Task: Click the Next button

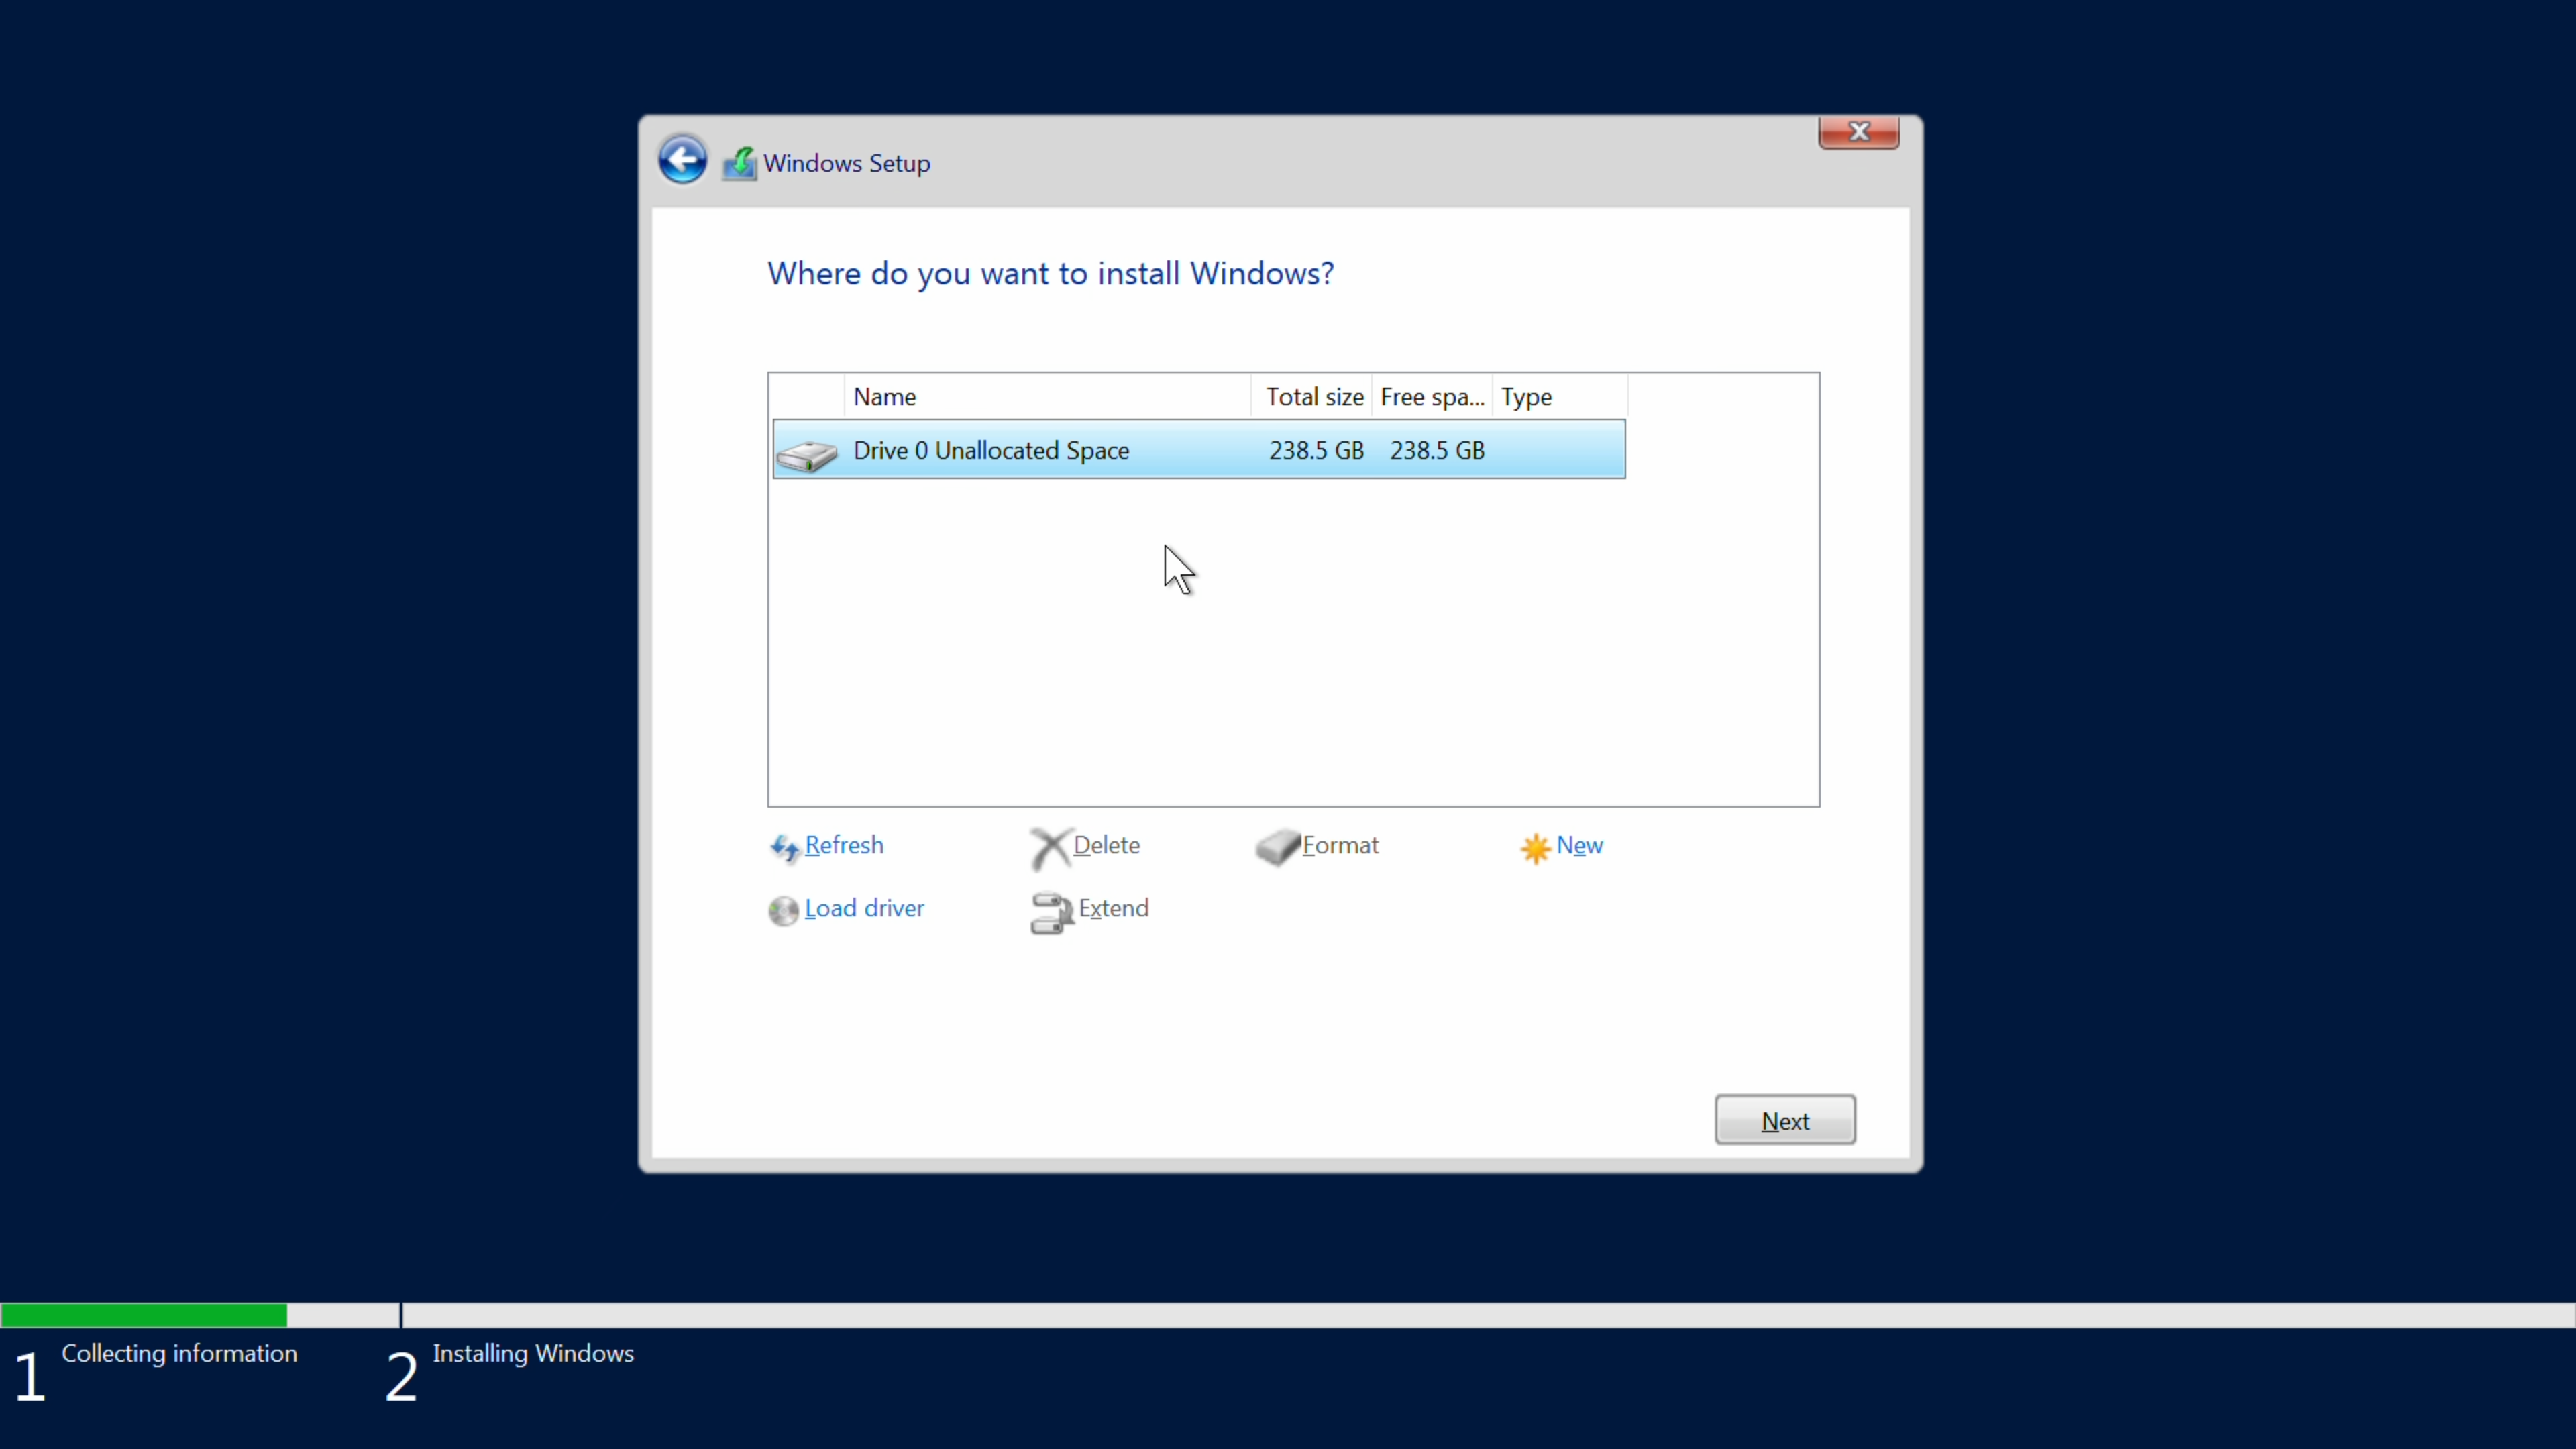Action: tap(1785, 1120)
